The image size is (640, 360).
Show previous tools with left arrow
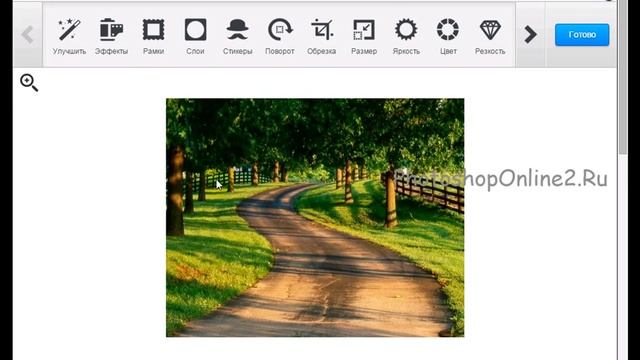click(28, 34)
